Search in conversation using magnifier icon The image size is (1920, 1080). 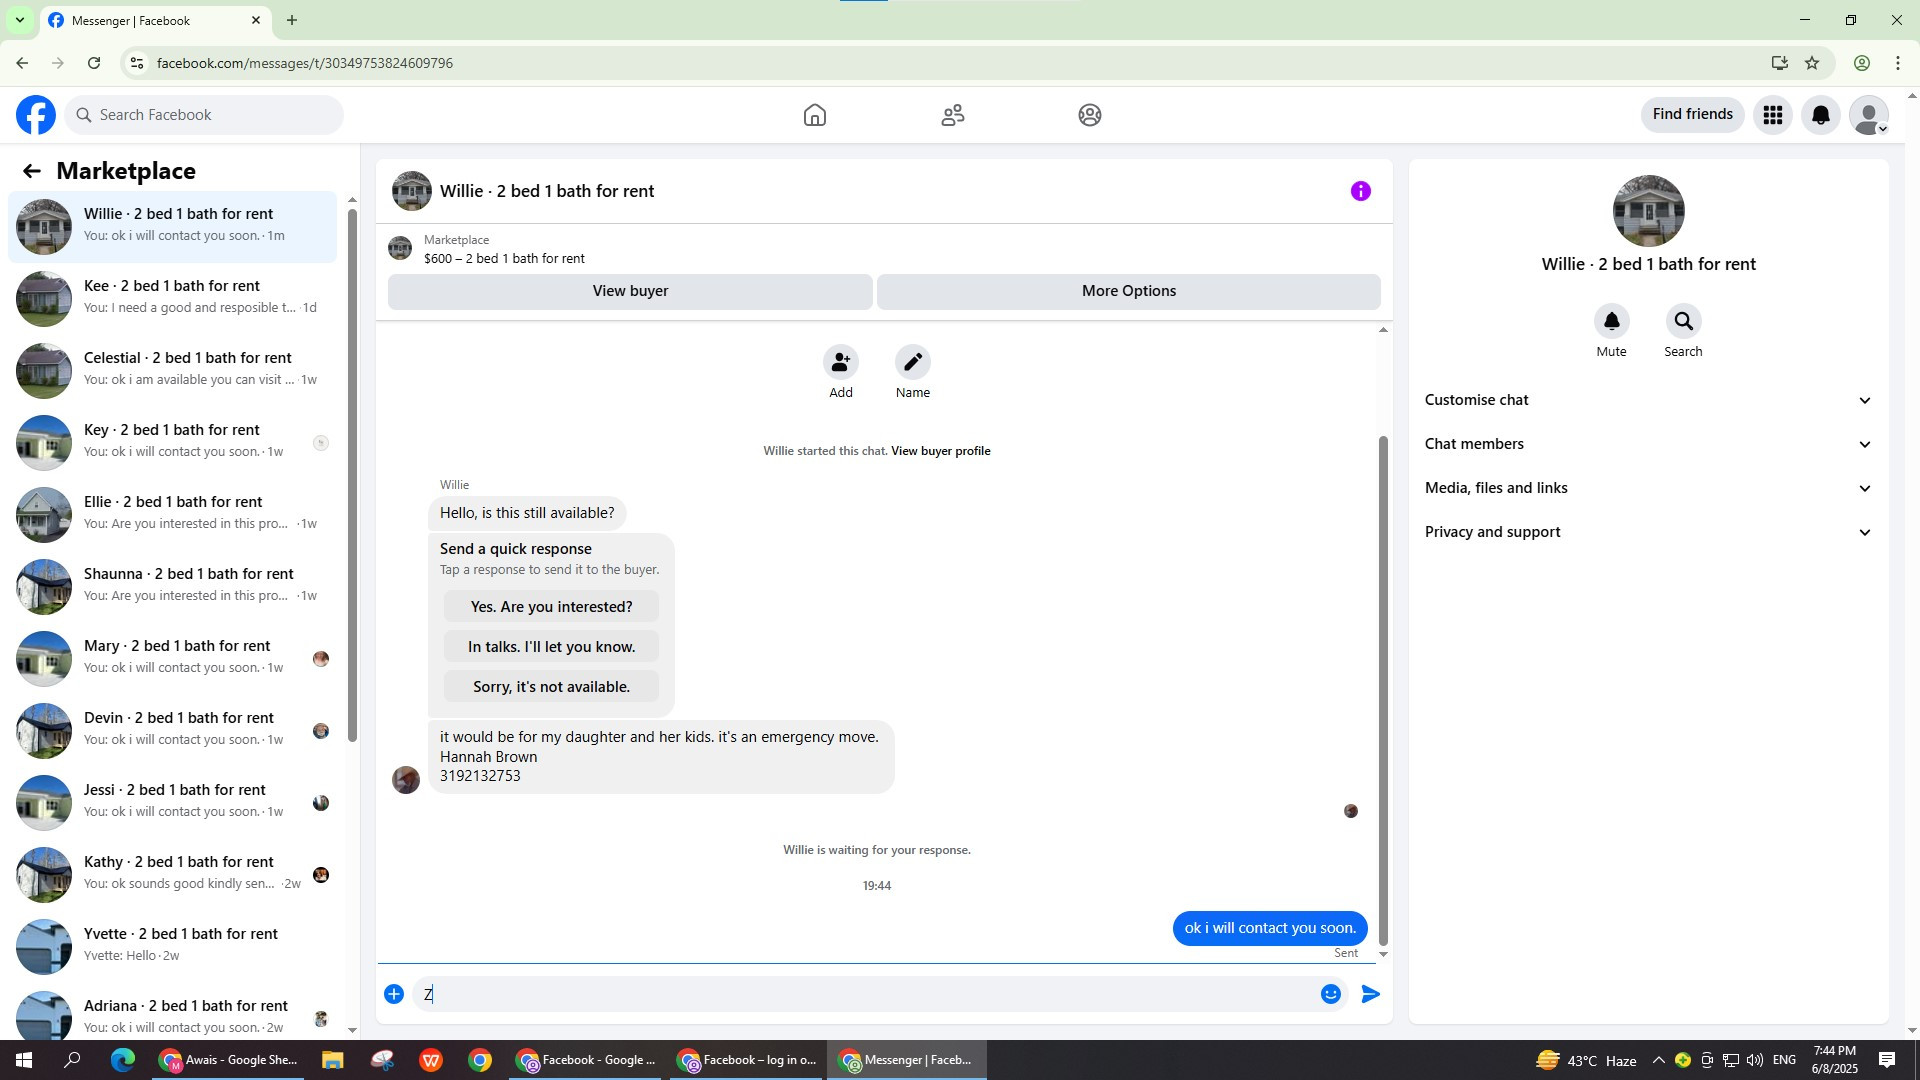(x=1683, y=322)
